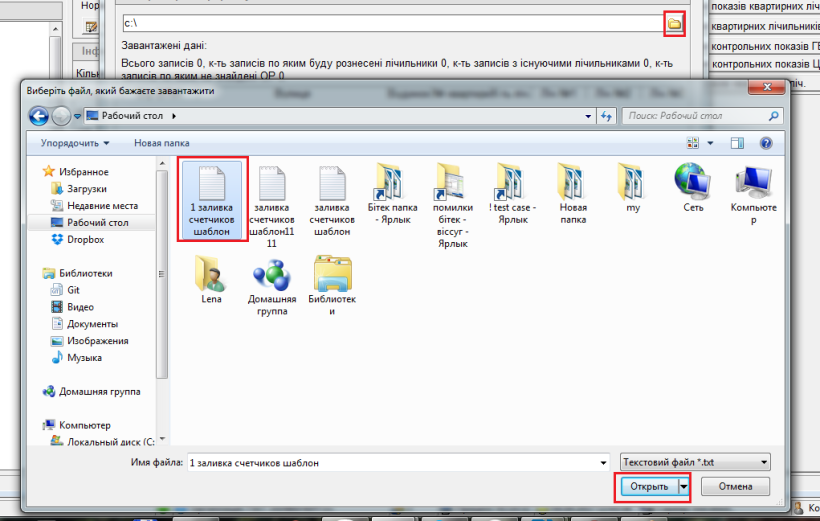Click the "Имя файла" input field
Viewport: 820px width, 521px height.
(396, 462)
